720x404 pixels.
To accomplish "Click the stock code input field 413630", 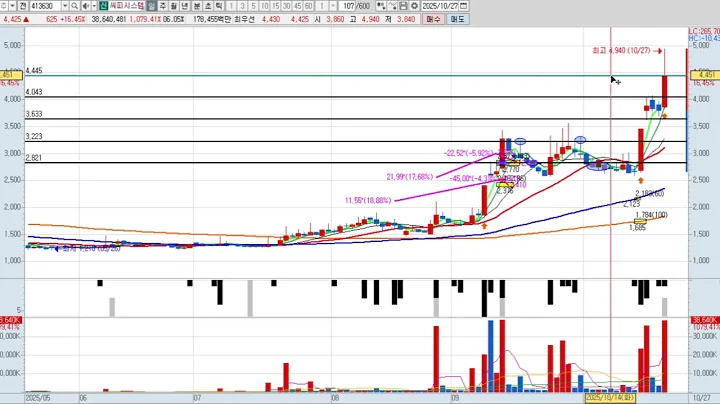I will (46, 6).
